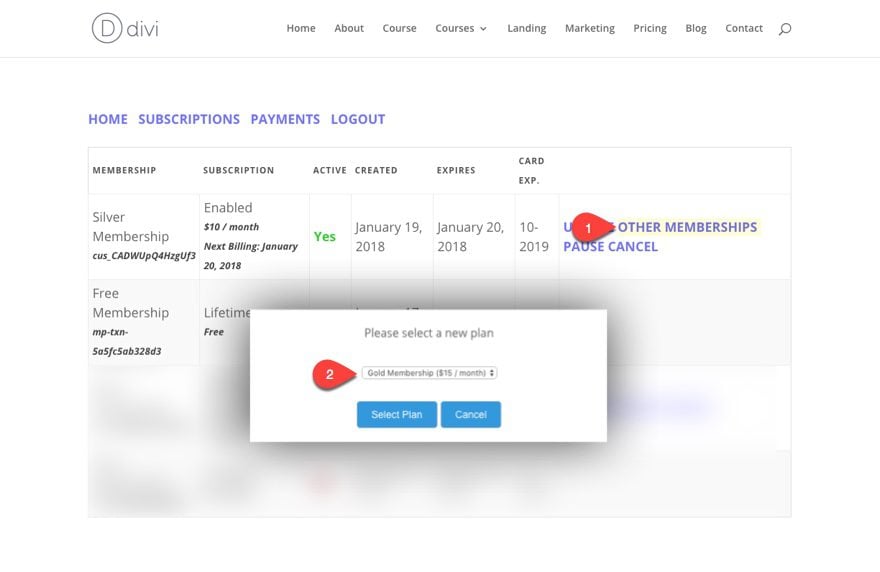The height and width of the screenshot is (572, 880).
Task: Cancel the Silver Membership subscription
Action: coord(633,246)
